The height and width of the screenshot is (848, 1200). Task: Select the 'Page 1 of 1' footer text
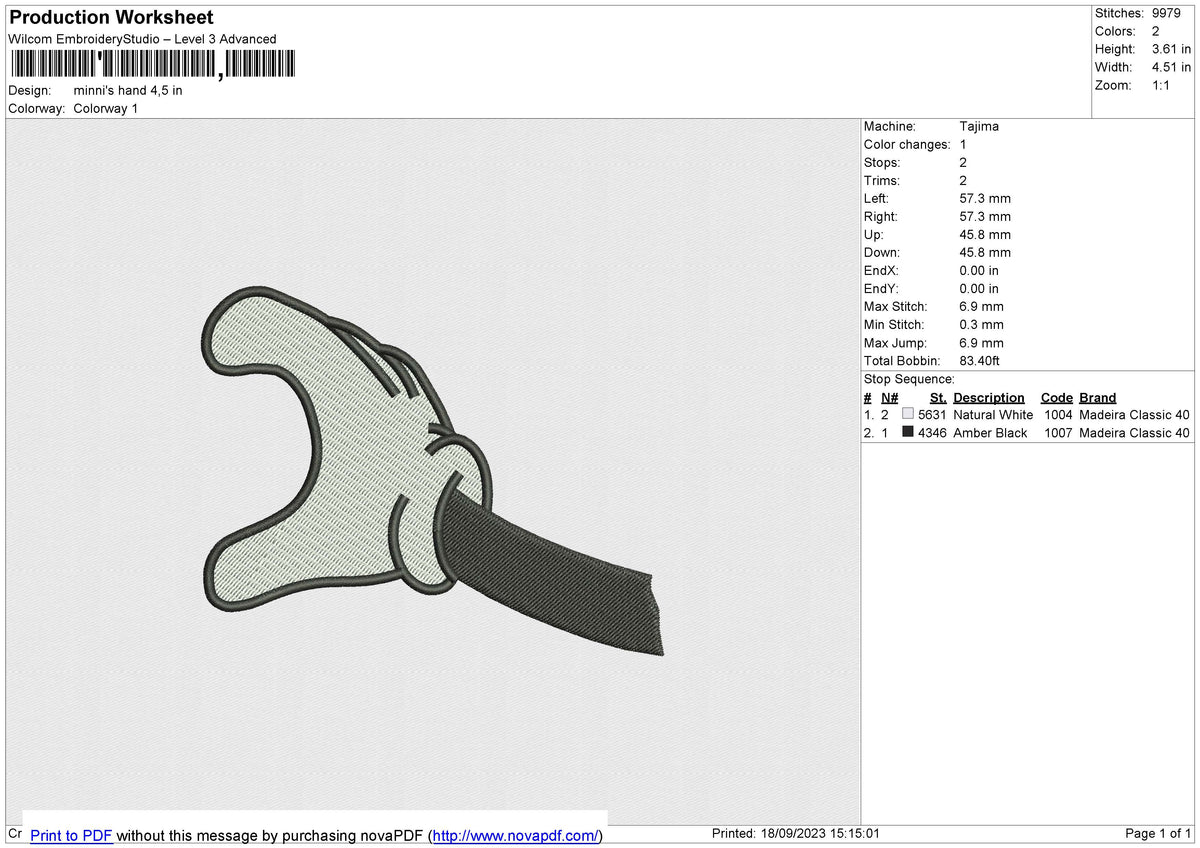pyautogui.click(x=1158, y=834)
